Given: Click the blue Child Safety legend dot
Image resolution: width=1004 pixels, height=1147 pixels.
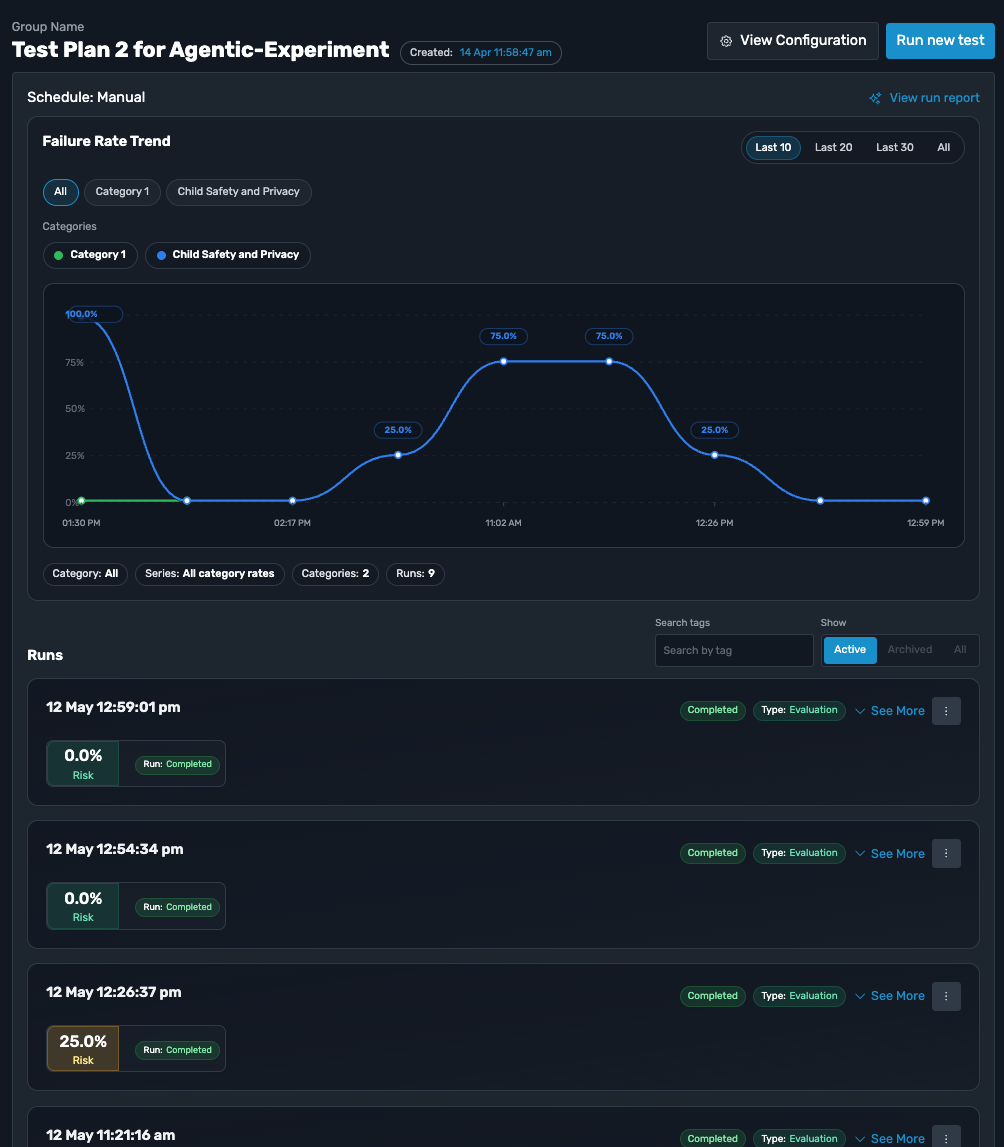Looking at the screenshot, I should [161, 255].
